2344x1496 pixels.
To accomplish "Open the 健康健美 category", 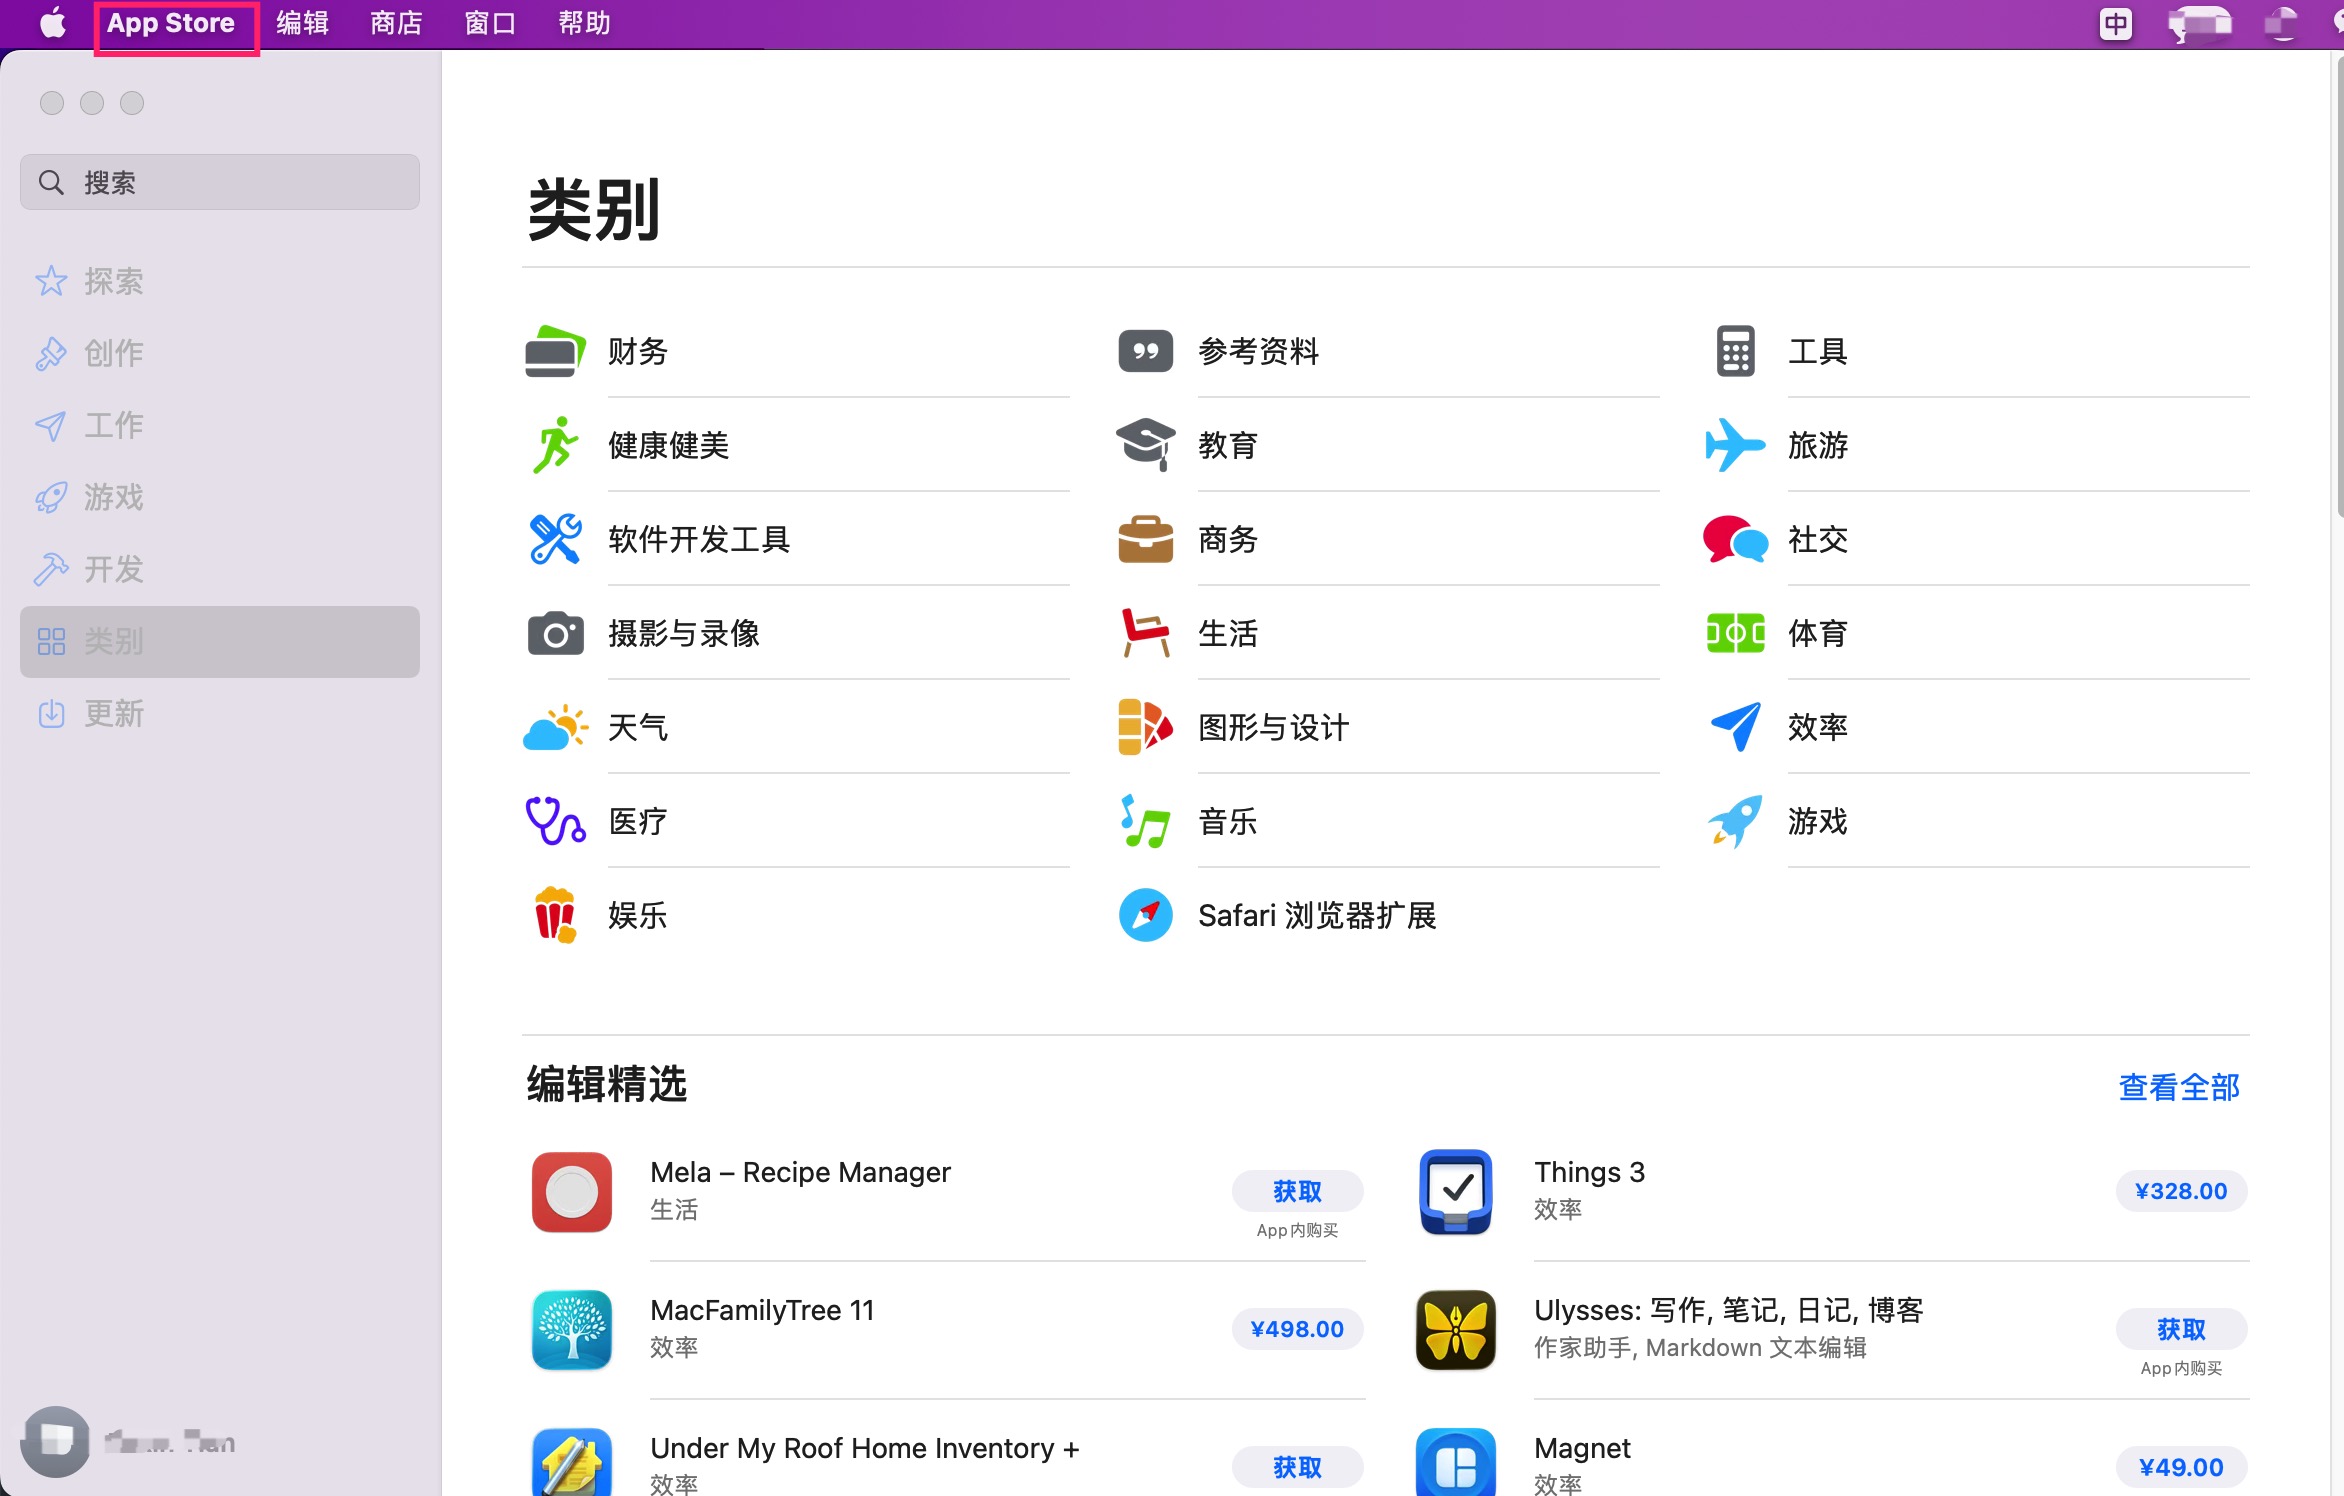I will 666,445.
